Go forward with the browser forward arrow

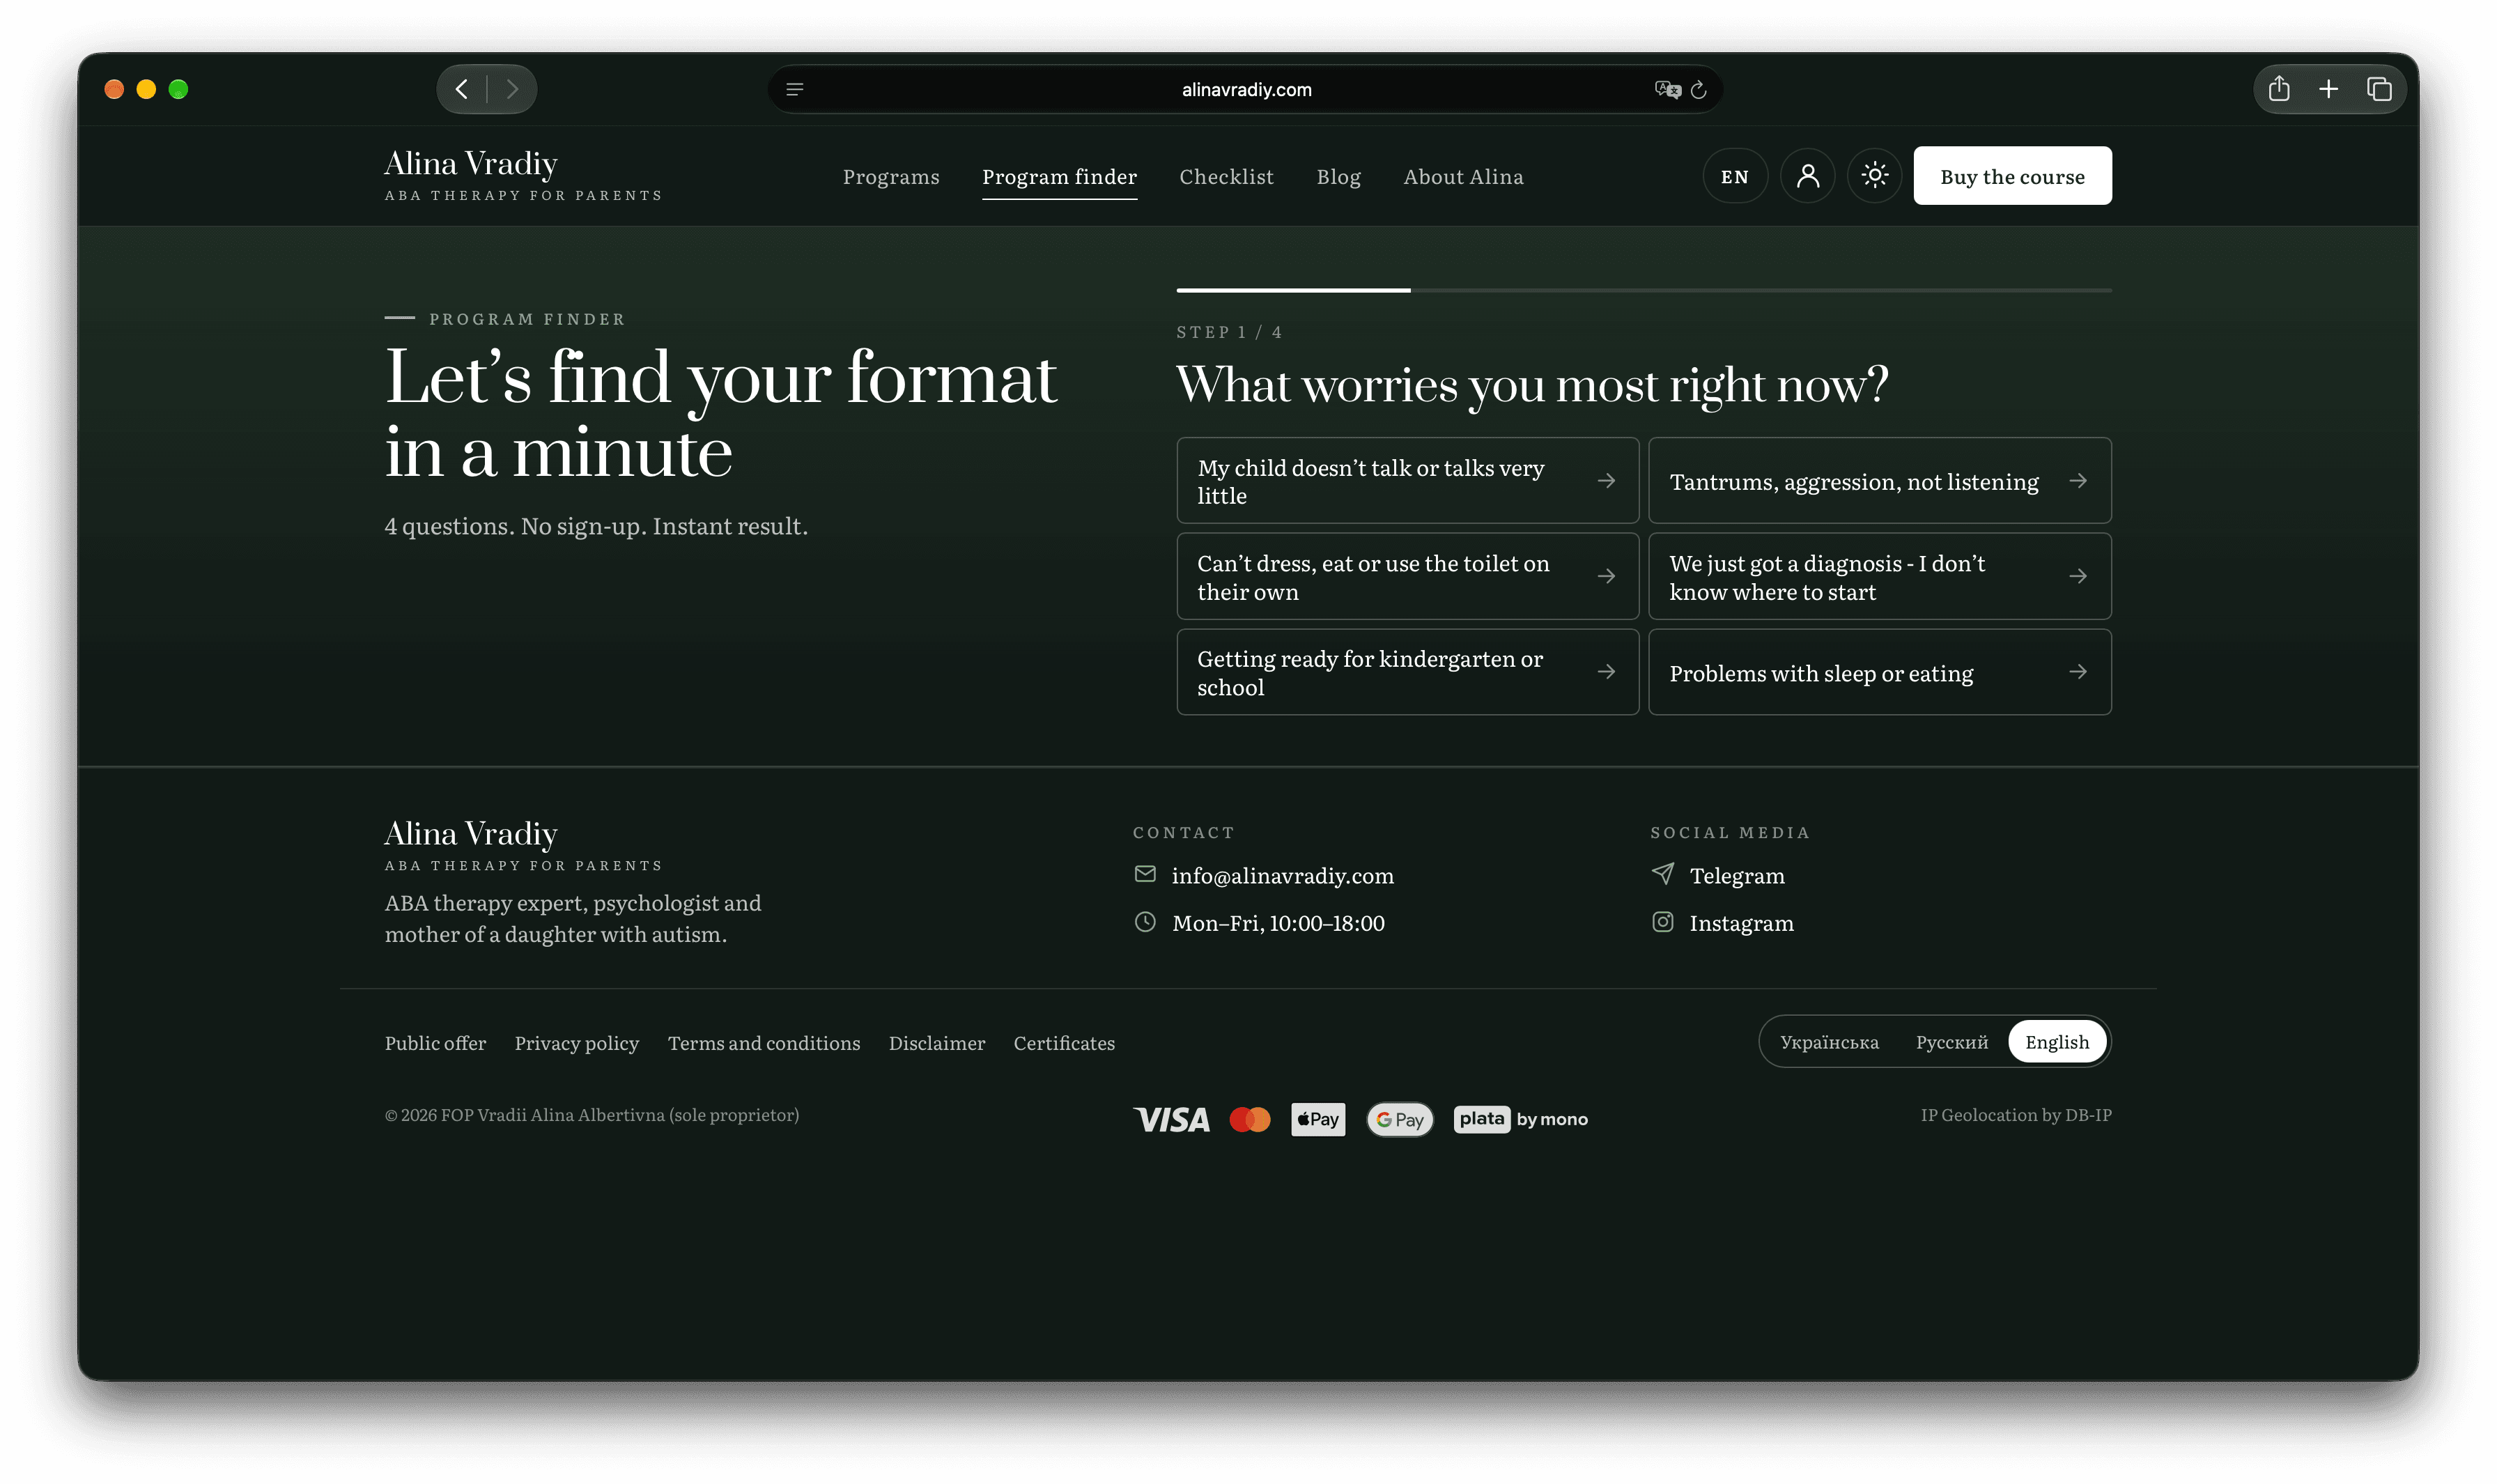click(x=512, y=89)
